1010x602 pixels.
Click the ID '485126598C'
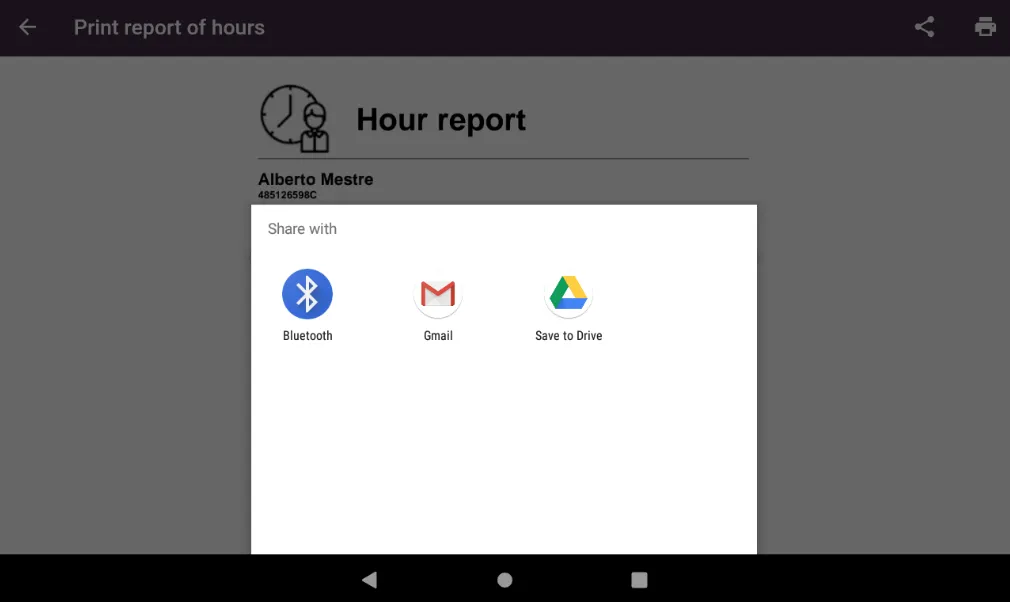[x=287, y=195]
